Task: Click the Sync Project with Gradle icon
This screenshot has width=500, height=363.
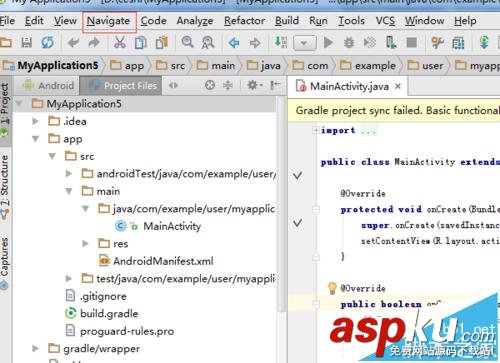Action: pos(484,43)
